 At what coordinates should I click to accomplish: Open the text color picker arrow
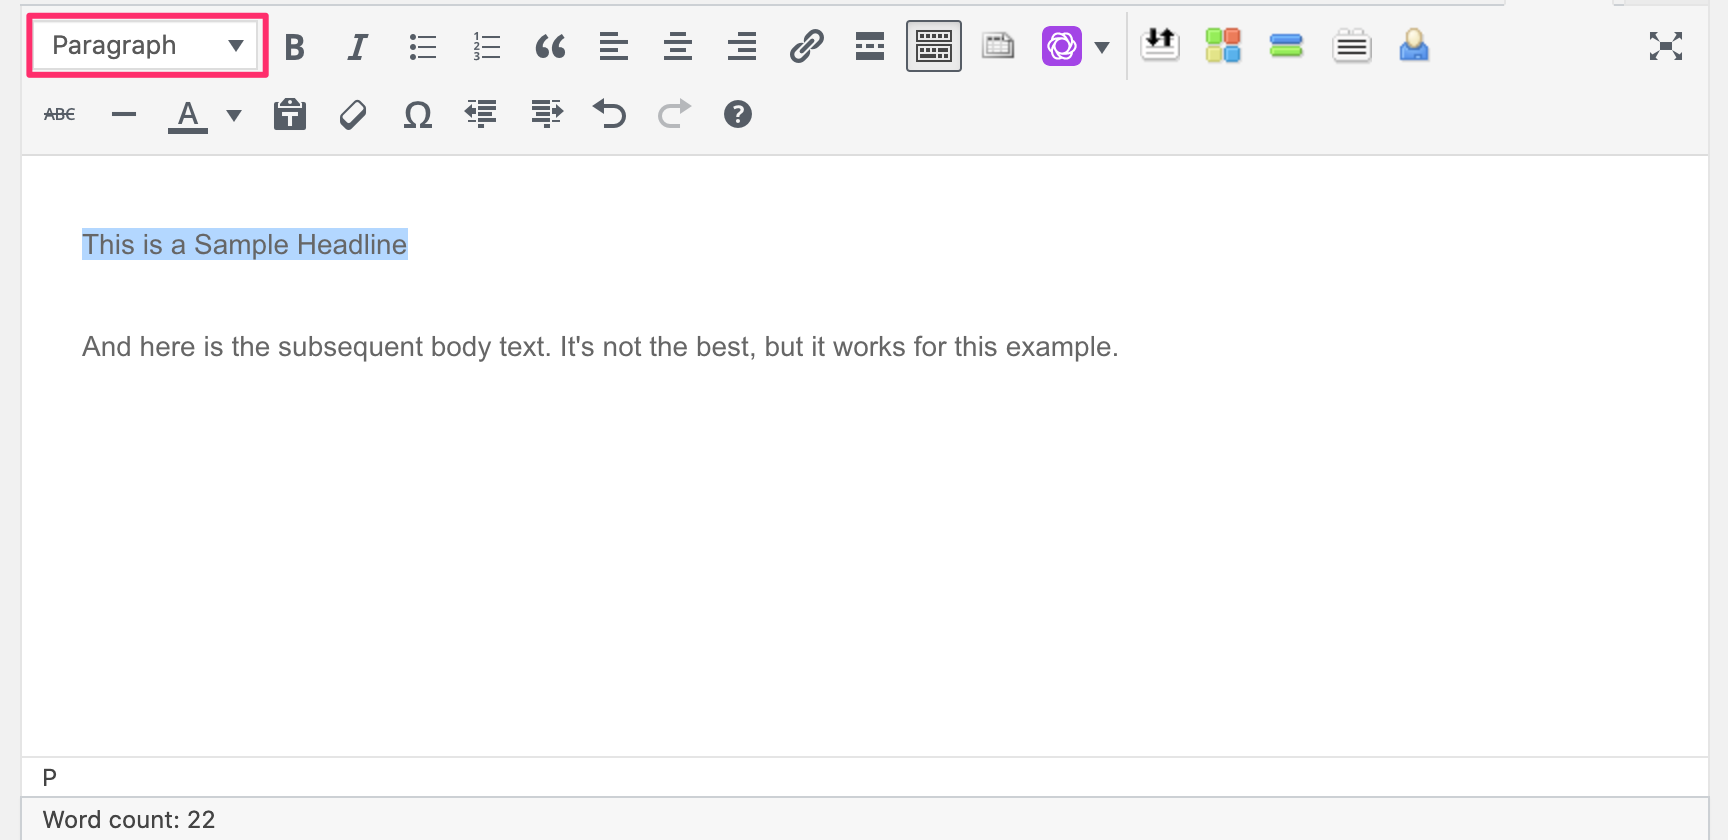tap(234, 116)
